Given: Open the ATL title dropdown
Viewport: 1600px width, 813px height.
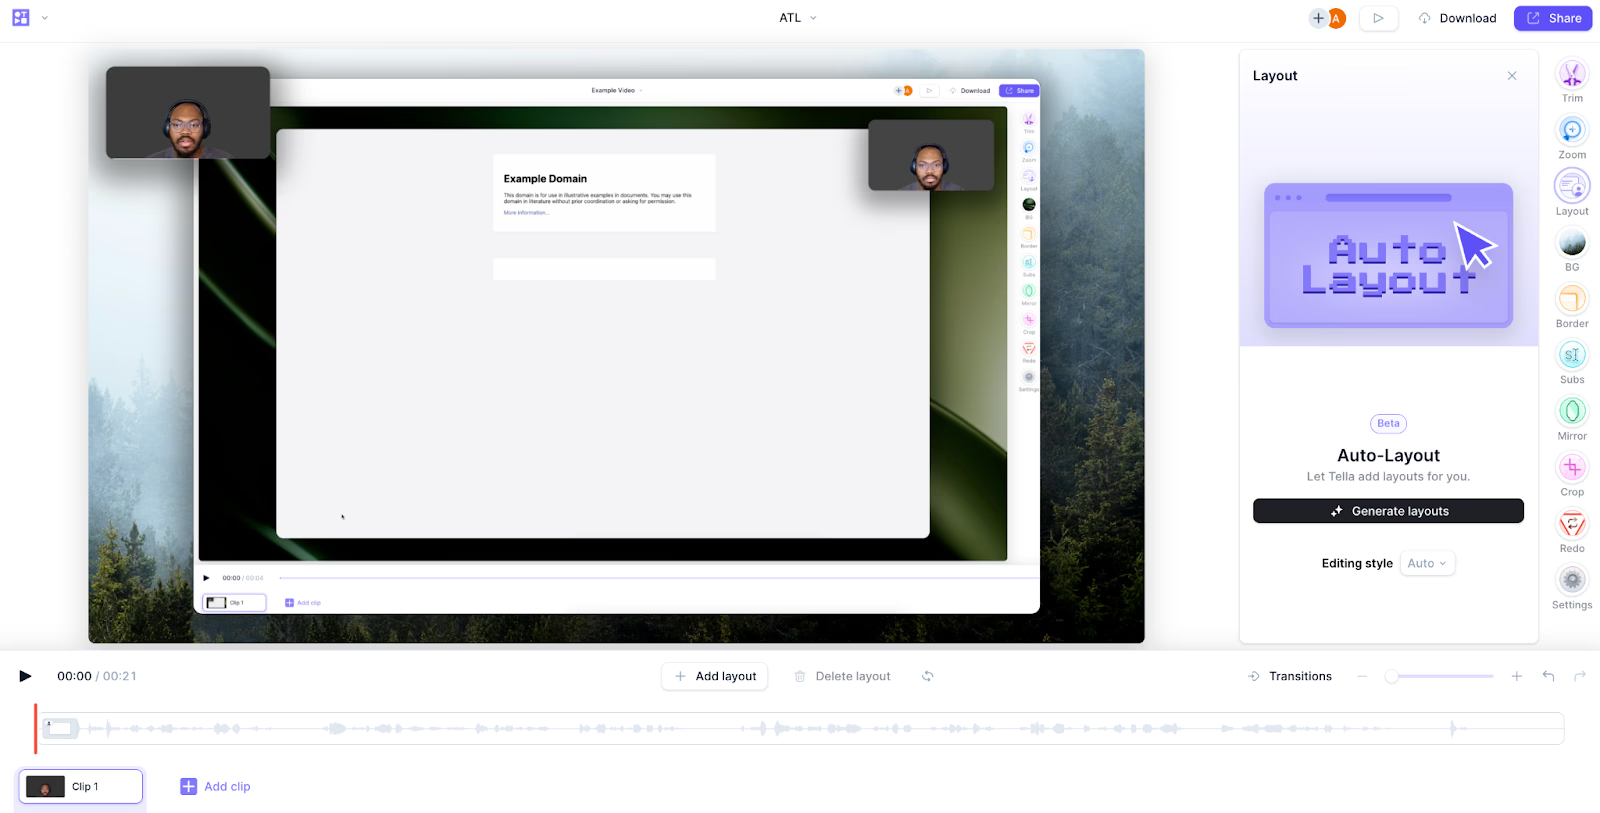Looking at the screenshot, I should pyautogui.click(x=798, y=18).
